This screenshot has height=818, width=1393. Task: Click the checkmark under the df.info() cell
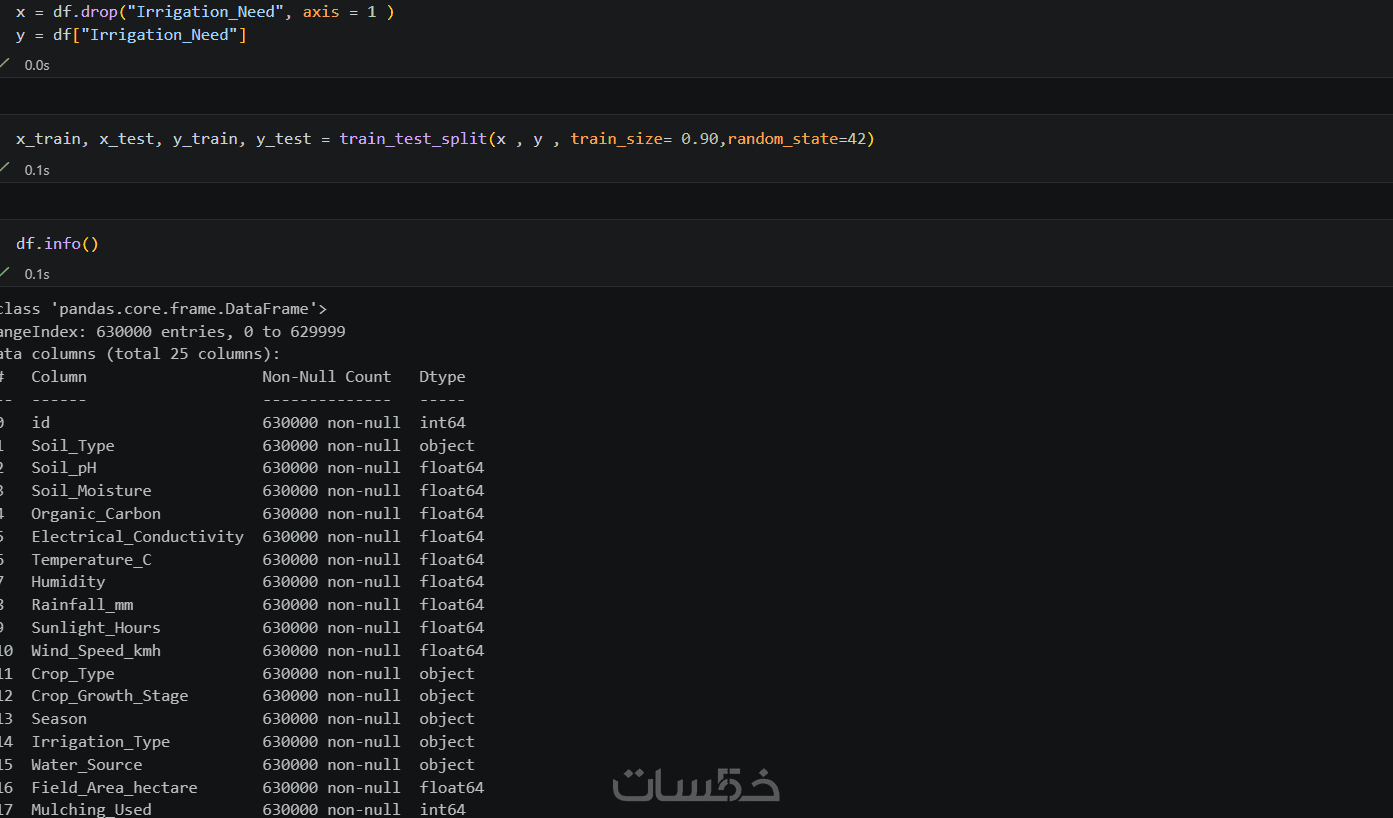point(4,272)
